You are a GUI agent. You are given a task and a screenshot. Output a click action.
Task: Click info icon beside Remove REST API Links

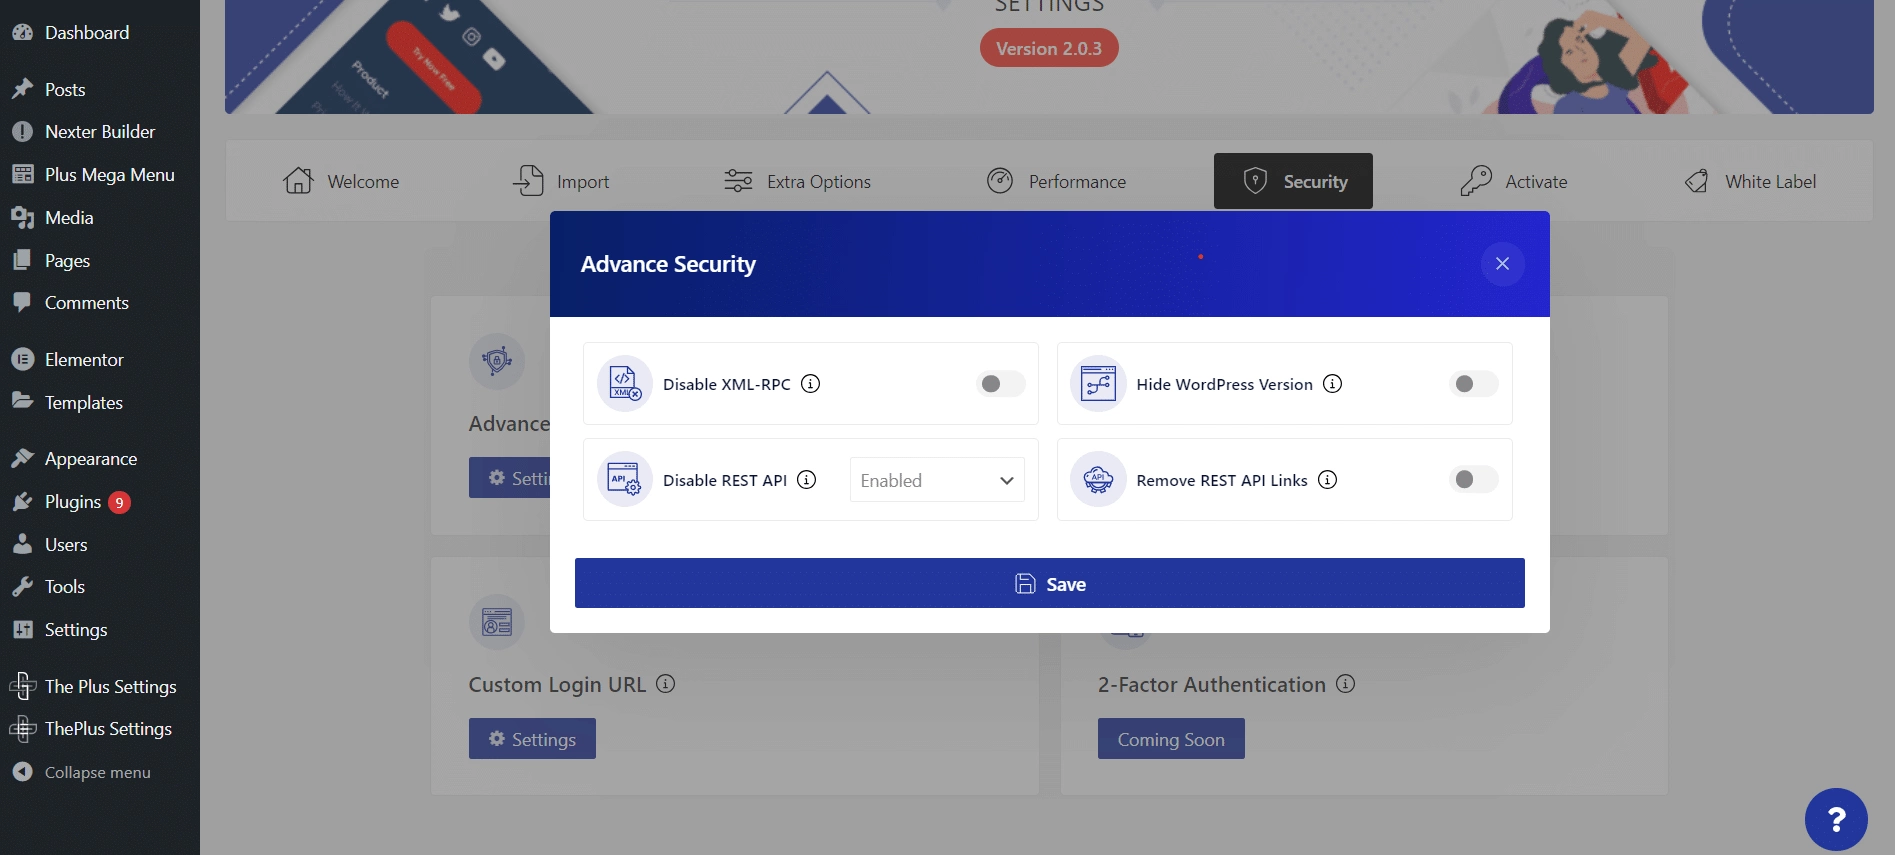click(x=1327, y=480)
